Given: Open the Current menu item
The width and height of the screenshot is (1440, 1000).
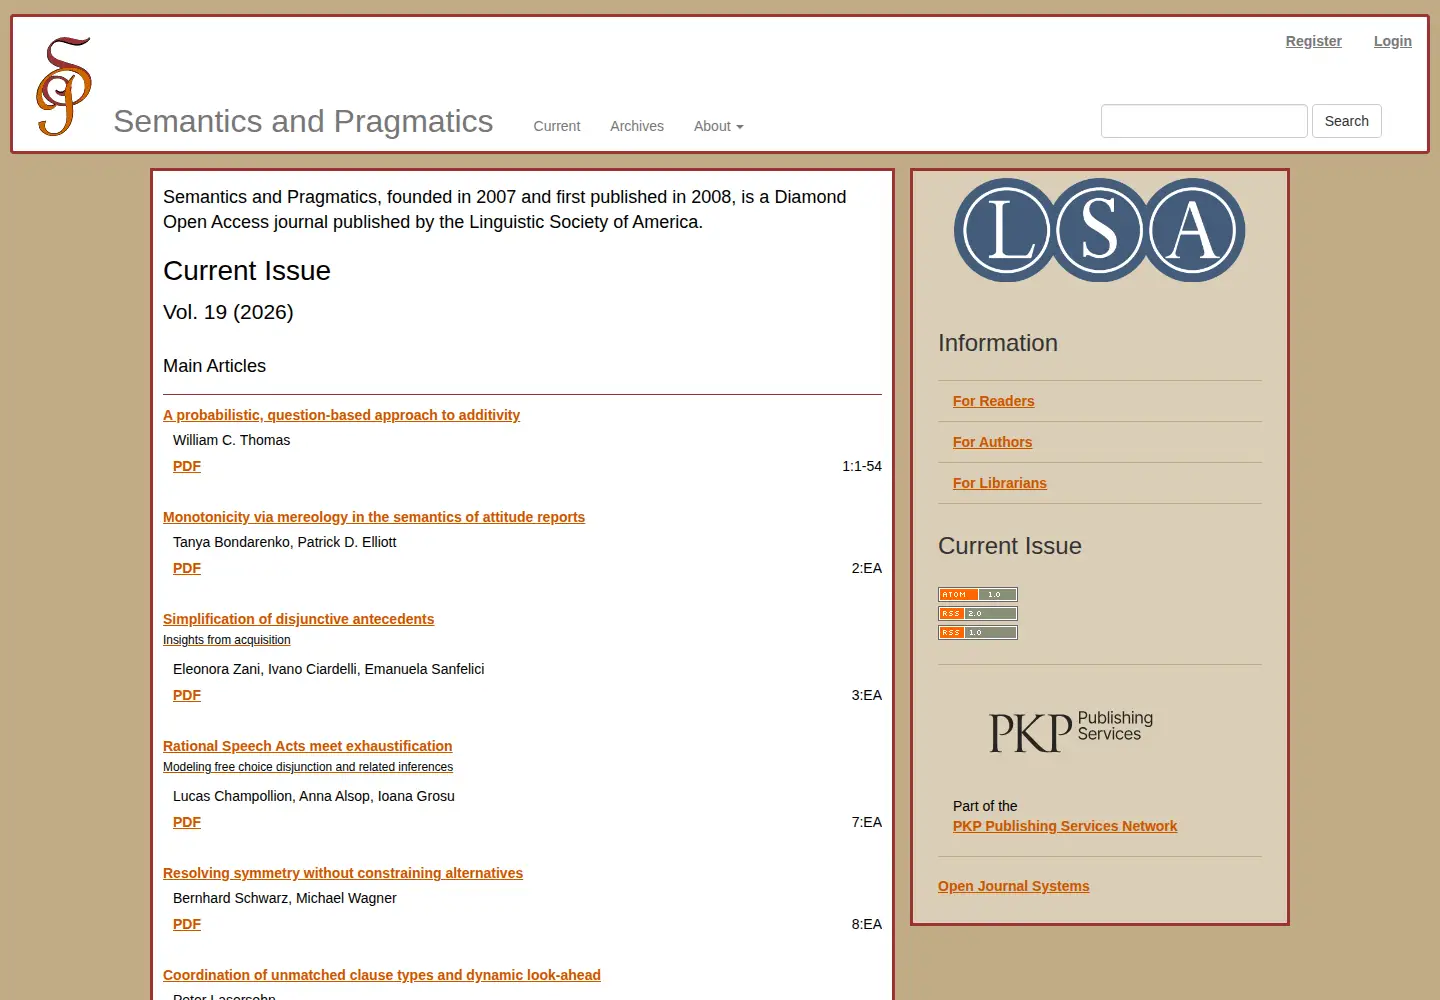Looking at the screenshot, I should (557, 126).
